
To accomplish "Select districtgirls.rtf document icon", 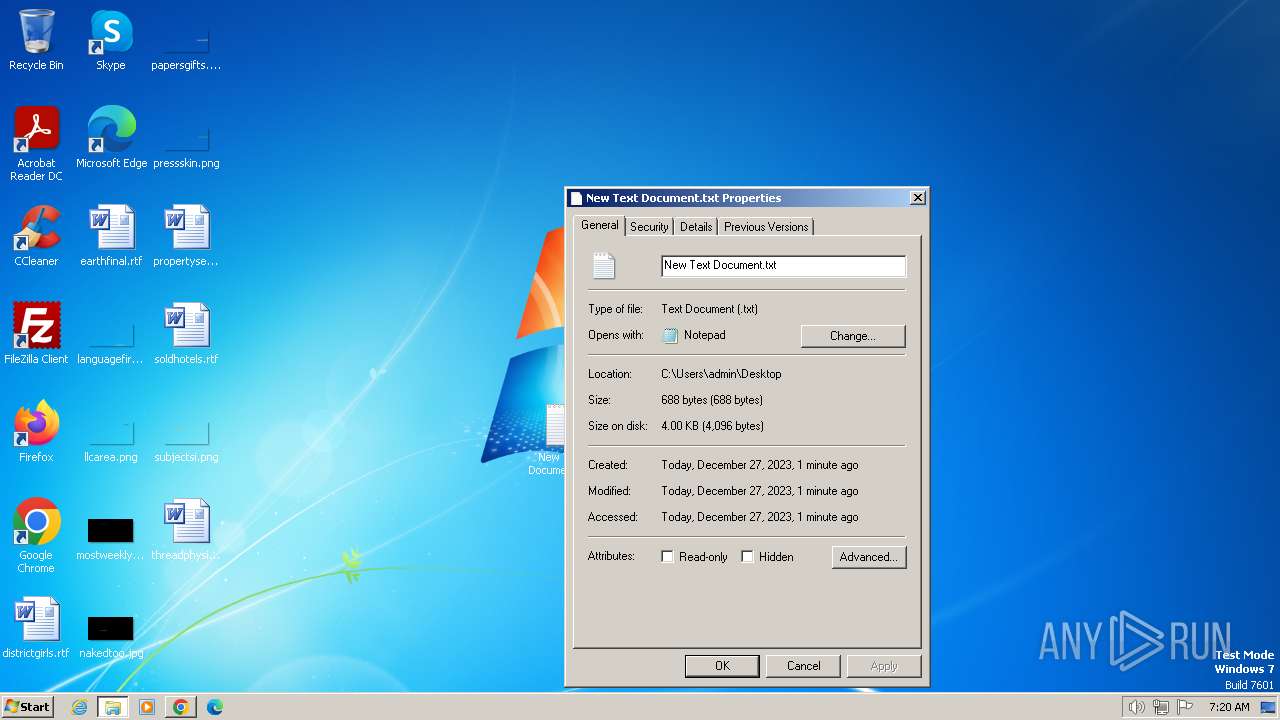I will tap(36, 628).
